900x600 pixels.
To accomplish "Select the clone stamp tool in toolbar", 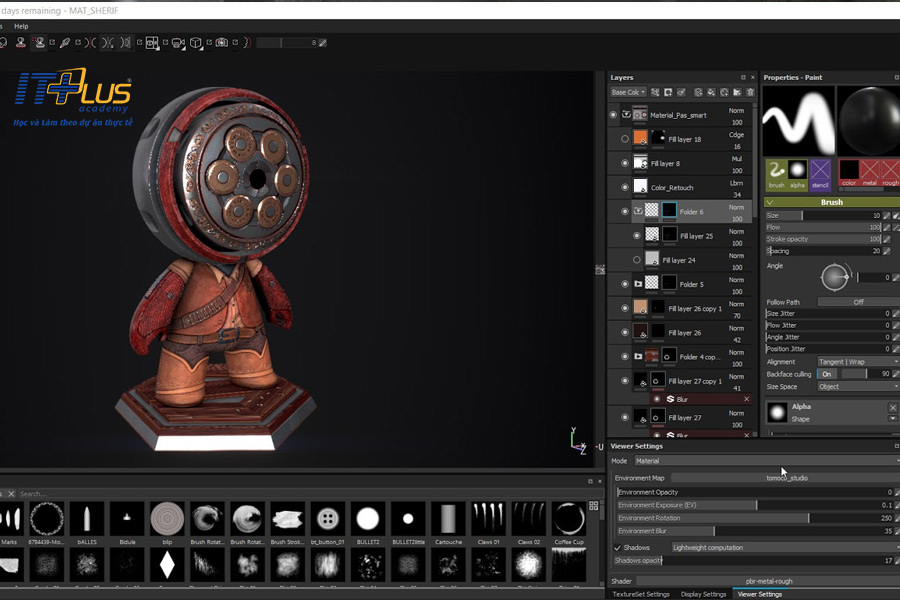I will 40,43.
